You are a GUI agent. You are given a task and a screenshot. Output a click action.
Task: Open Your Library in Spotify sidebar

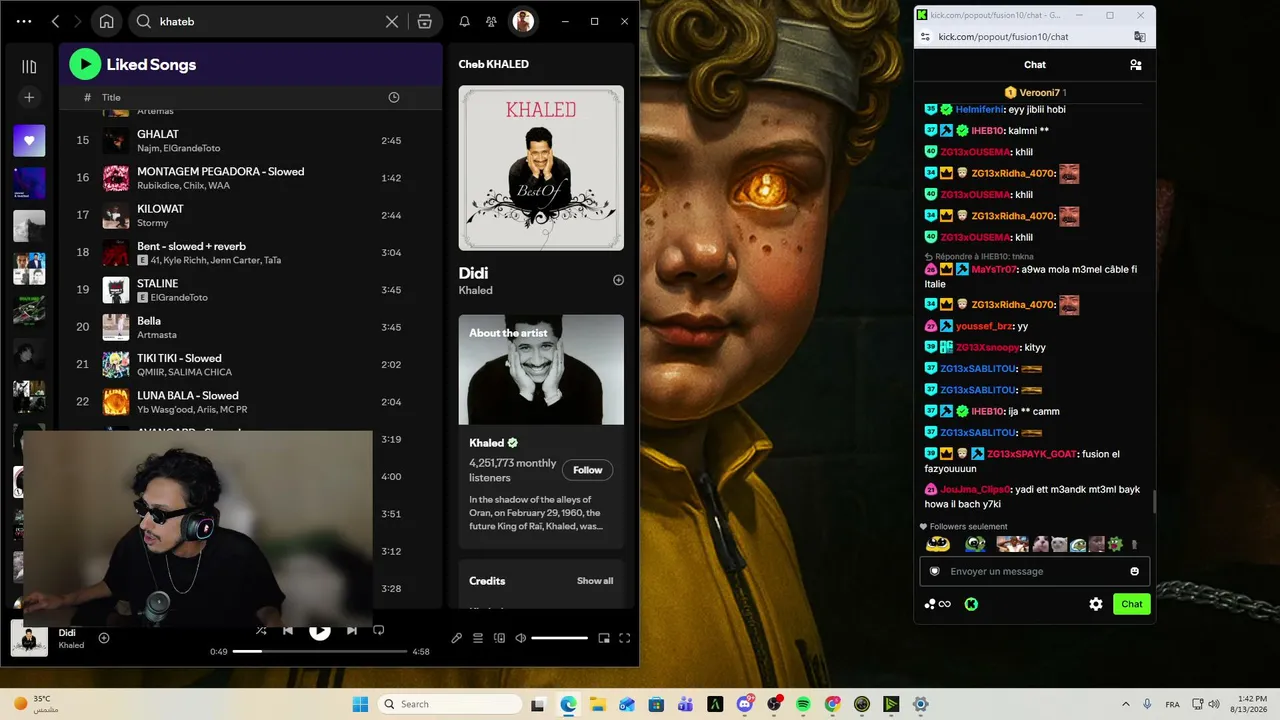point(29,66)
